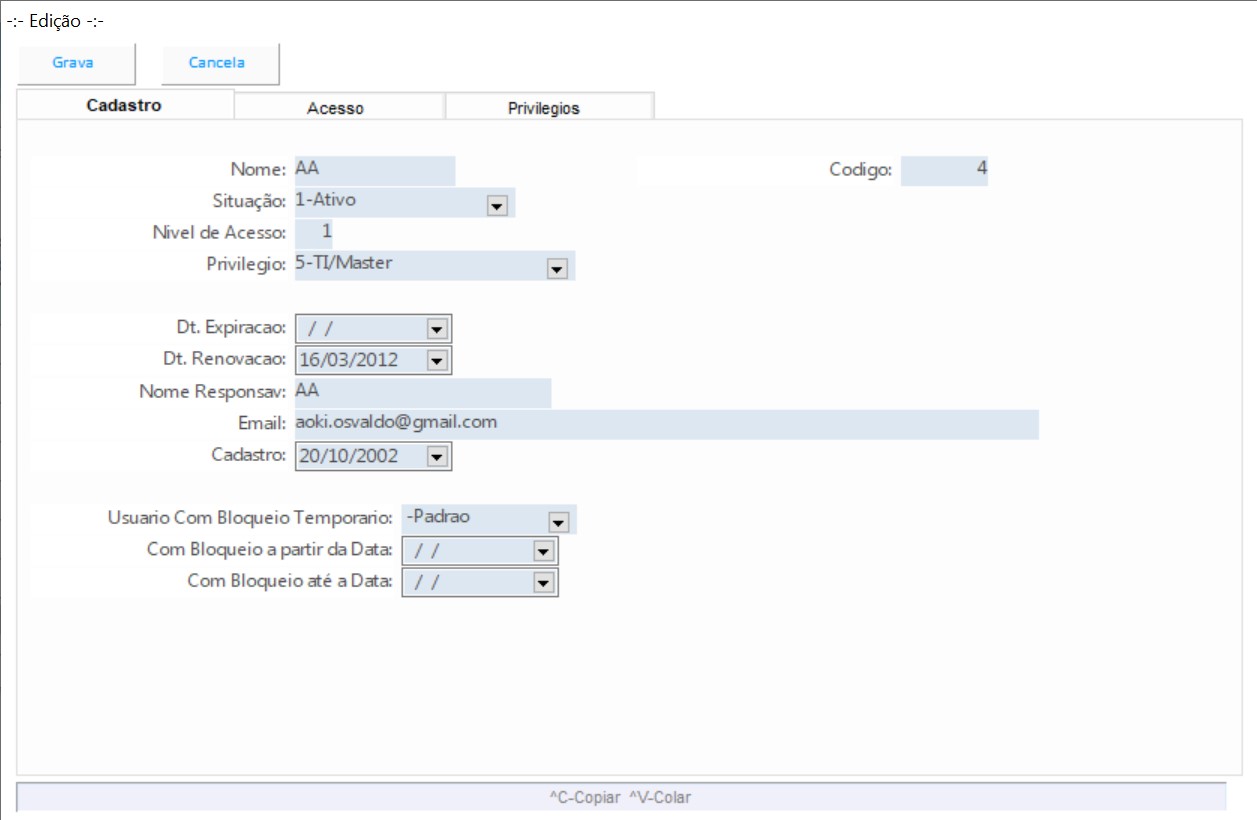This screenshot has width=1257, height=820.
Task: Click the Email input field
Action: tap(665, 423)
